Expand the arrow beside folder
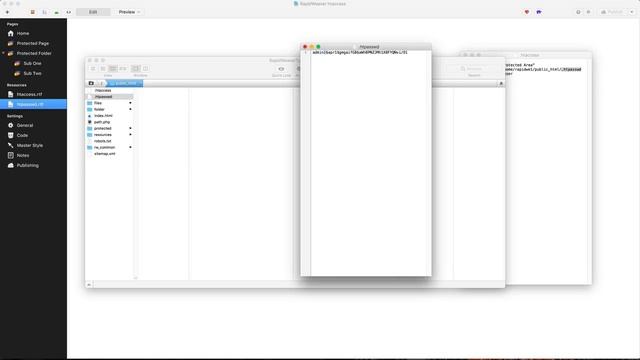640x360 pixels. tap(130, 109)
